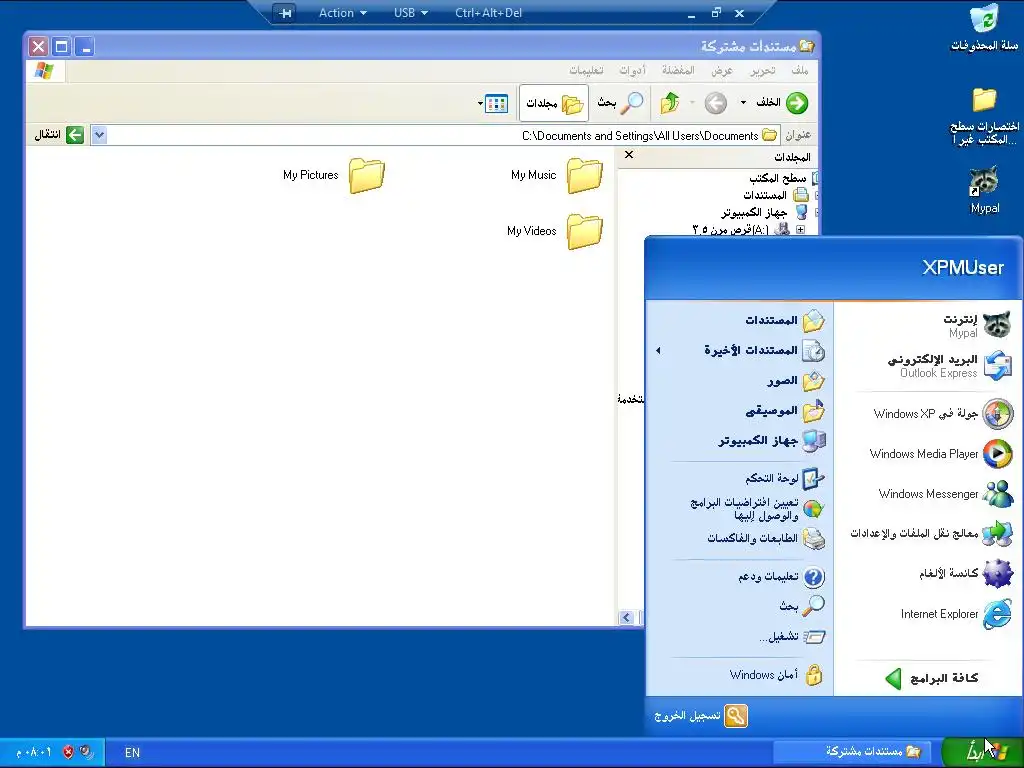Screen dimensions: 1024x768
Task: Expand the 3.5 Floppy (A:) tree node
Action: pos(801,230)
